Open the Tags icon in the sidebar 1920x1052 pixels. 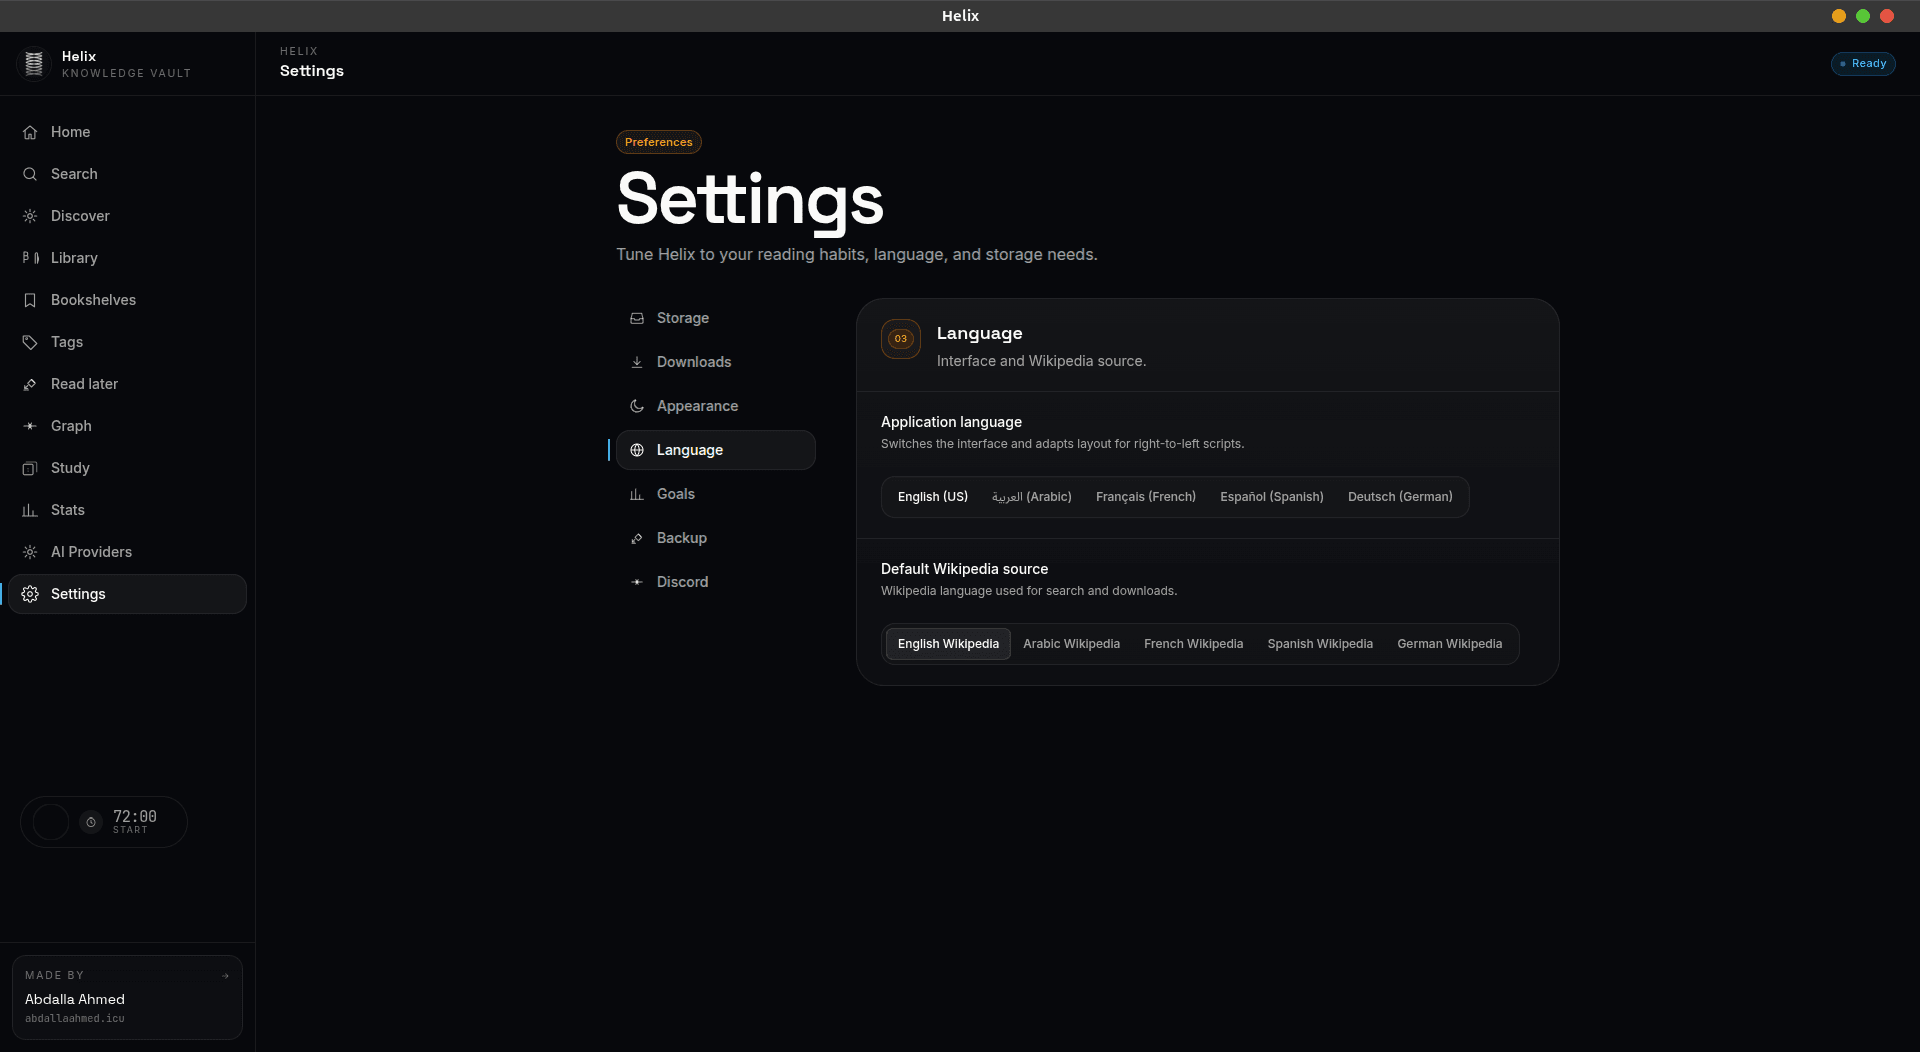click(30, 342)
